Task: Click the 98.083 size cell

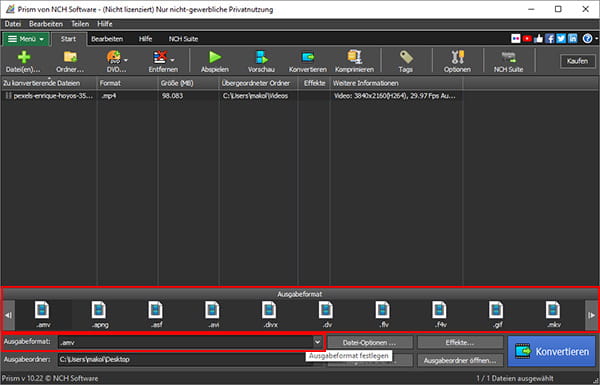Action: coord(172,96)
